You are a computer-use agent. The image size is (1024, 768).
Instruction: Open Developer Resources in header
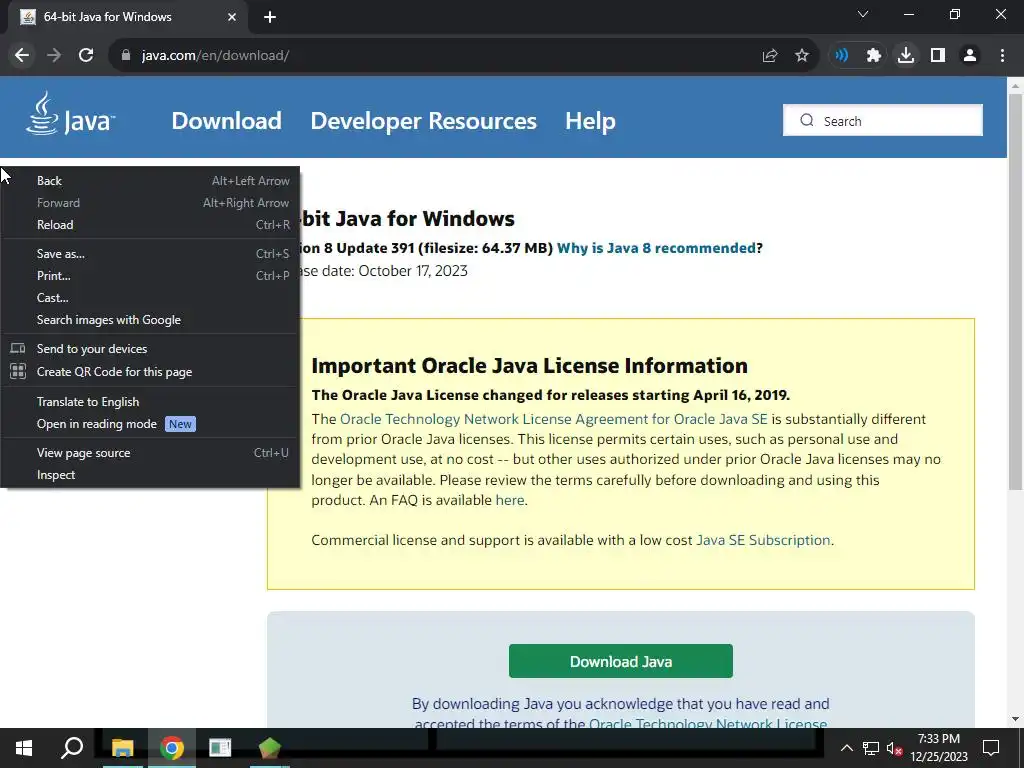click(x=423, y=121)
